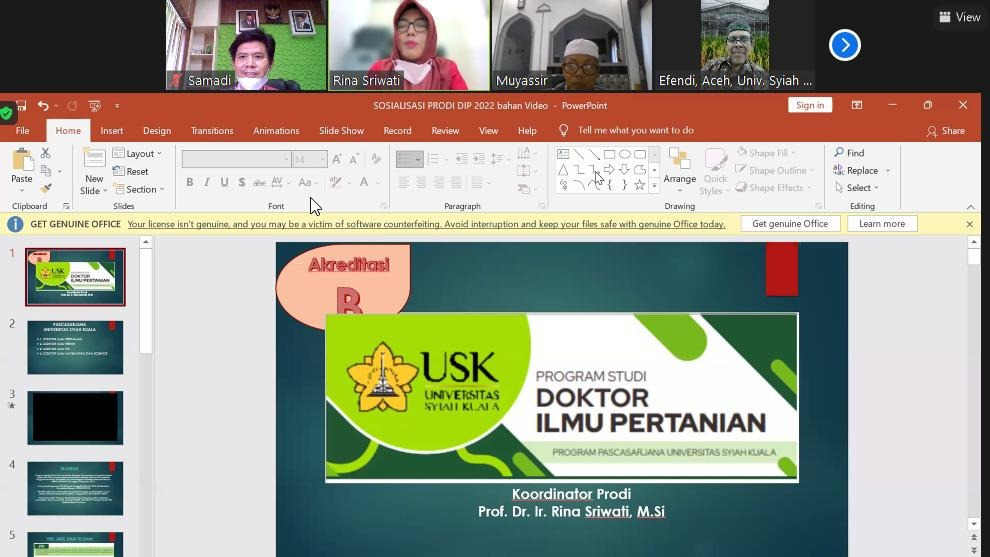Toggle Bold formatting

coord(189,182)
